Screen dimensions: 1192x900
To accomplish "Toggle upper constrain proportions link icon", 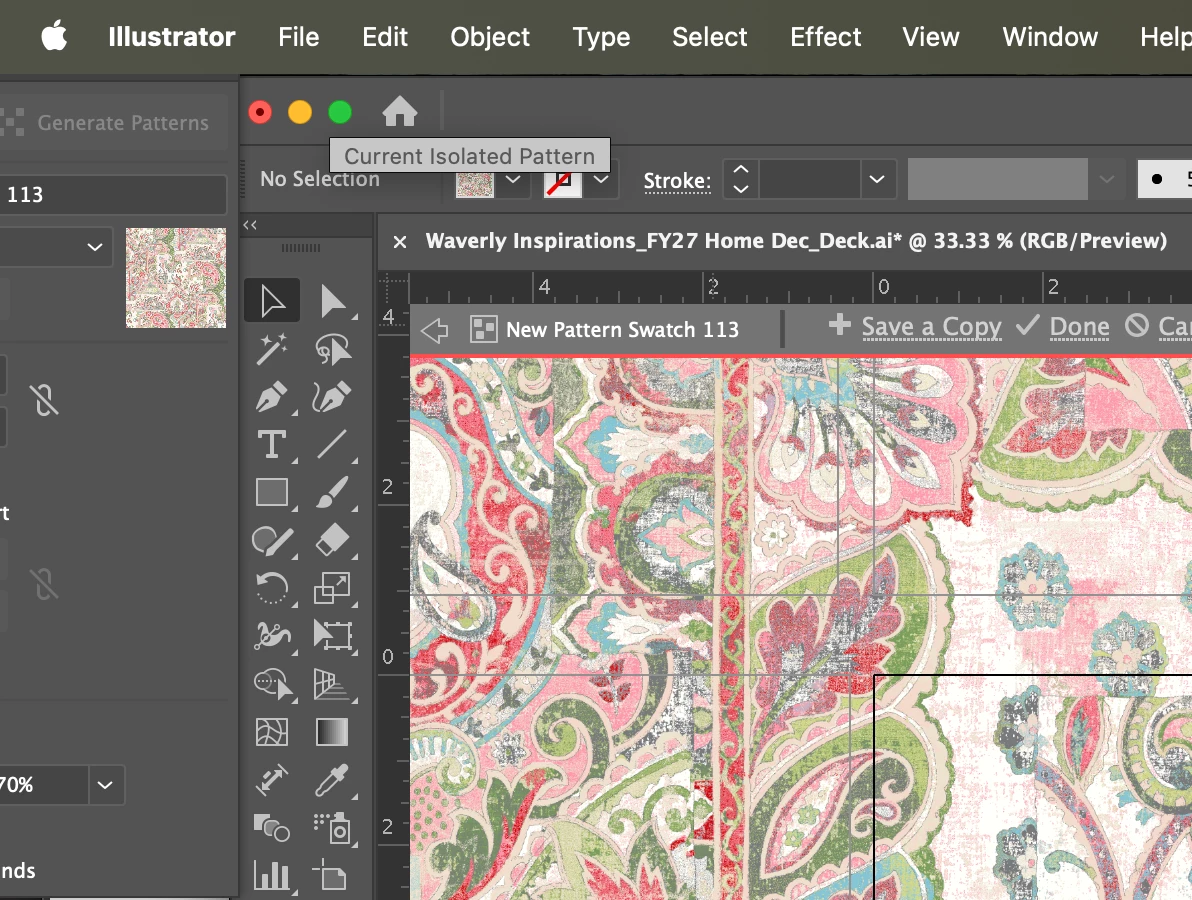I will click(x=44, y=400).
